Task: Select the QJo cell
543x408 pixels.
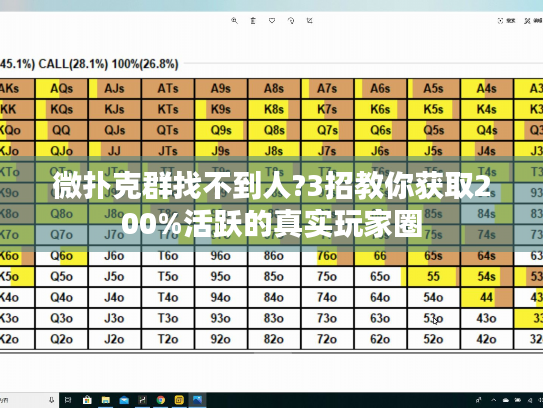Action: coord(62,151)
